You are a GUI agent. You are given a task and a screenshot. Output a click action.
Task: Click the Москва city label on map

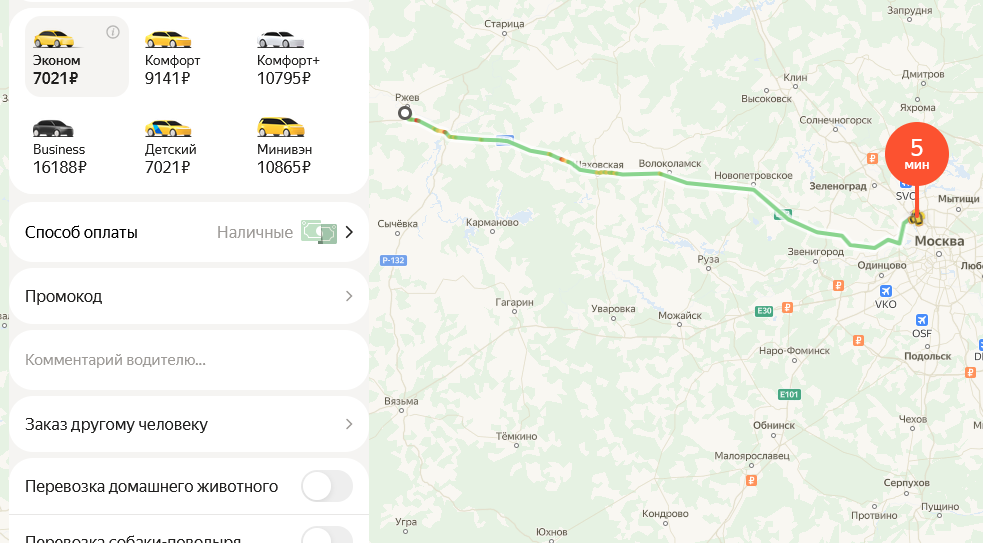[939, 241]
